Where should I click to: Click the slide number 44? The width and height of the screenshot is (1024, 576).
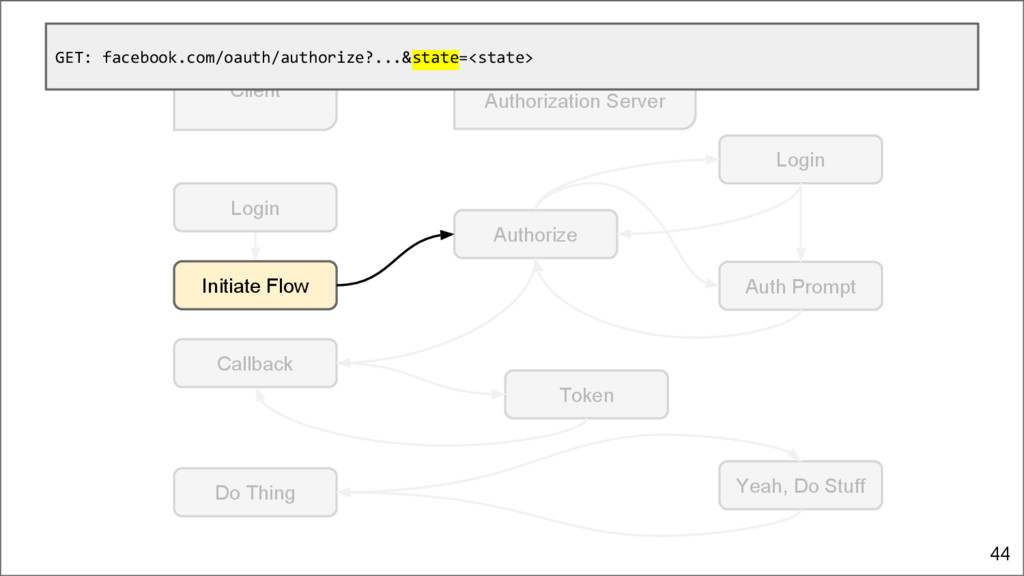[999, 553]
